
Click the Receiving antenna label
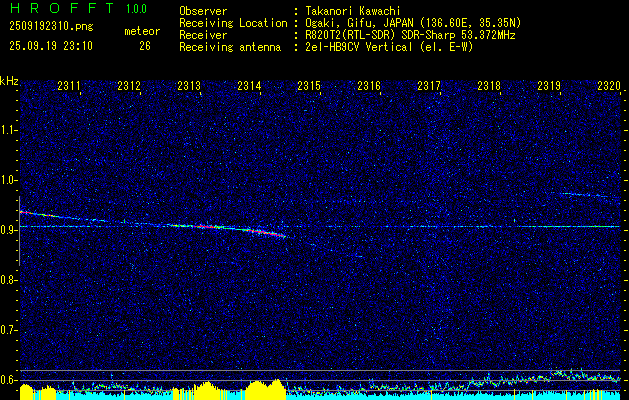(x=230, y=47)
